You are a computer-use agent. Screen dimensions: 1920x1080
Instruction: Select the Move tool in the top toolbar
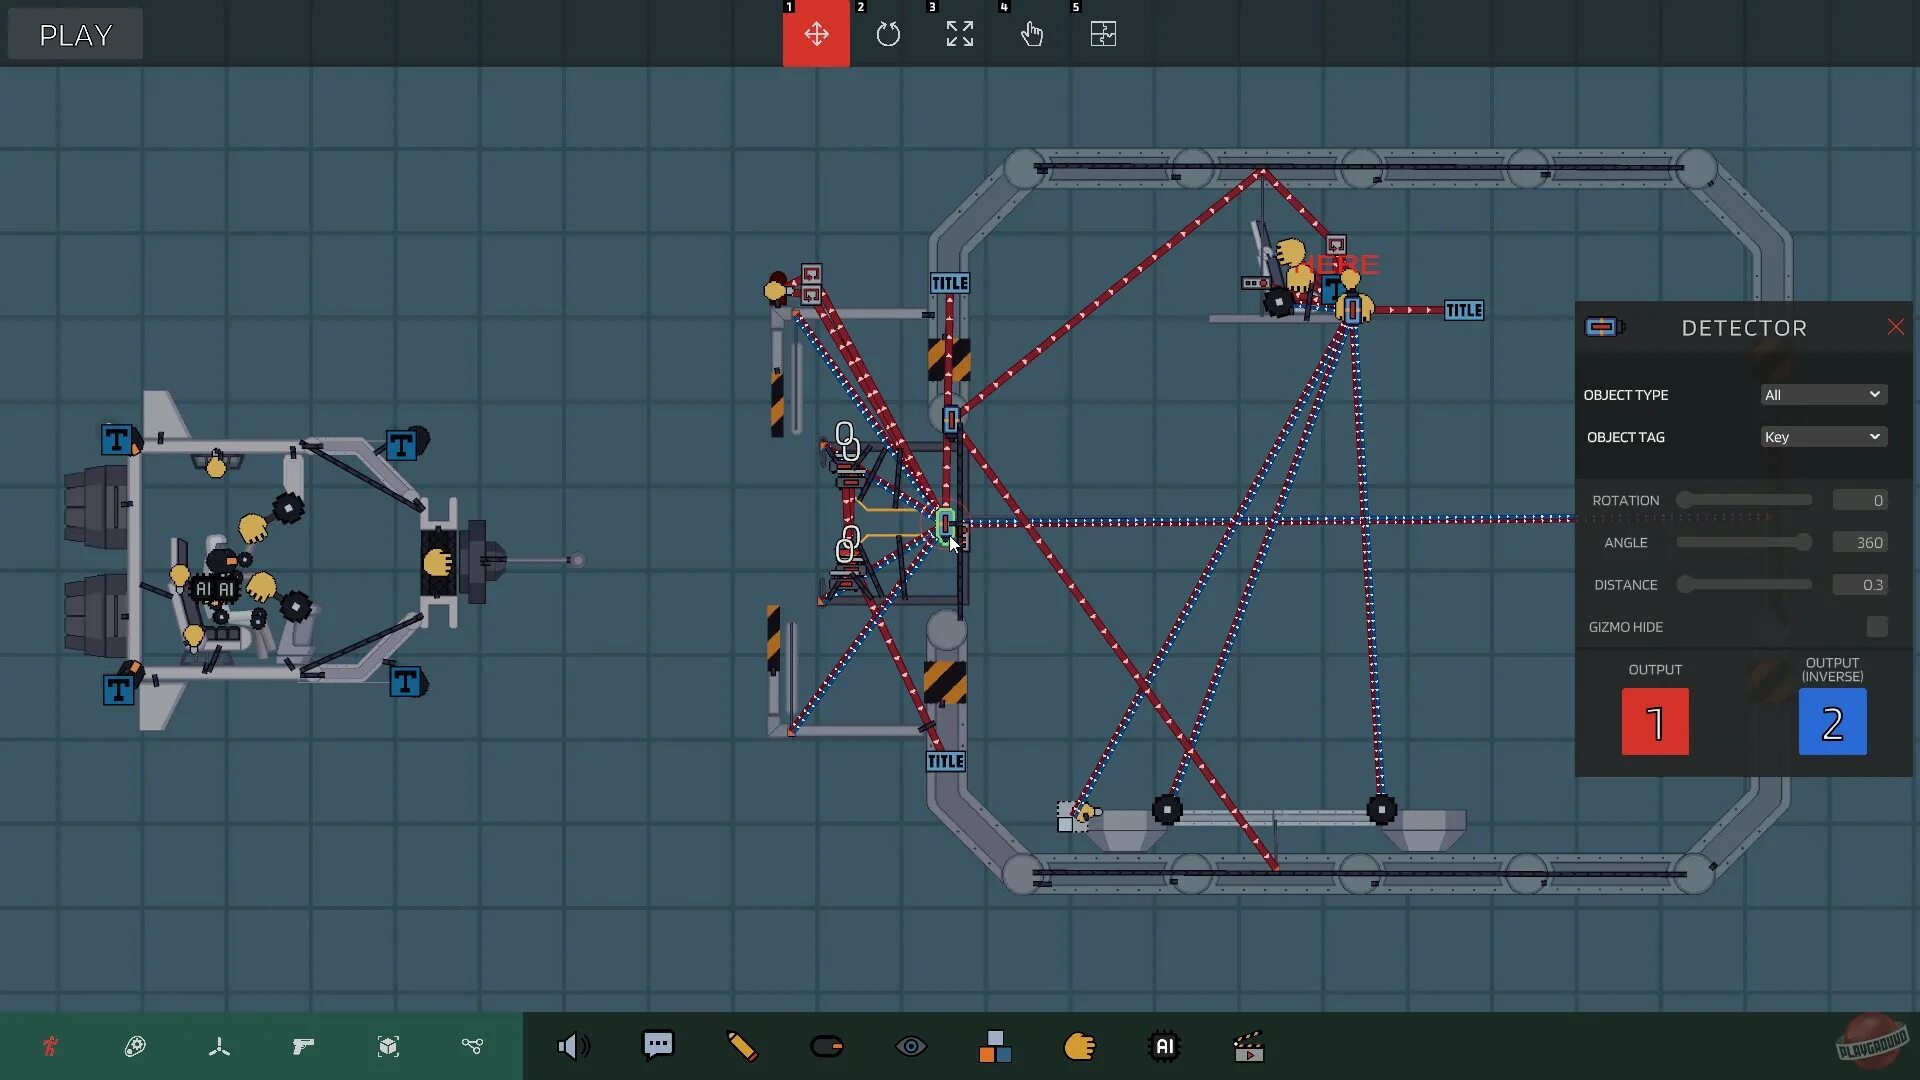pos(816,35)
